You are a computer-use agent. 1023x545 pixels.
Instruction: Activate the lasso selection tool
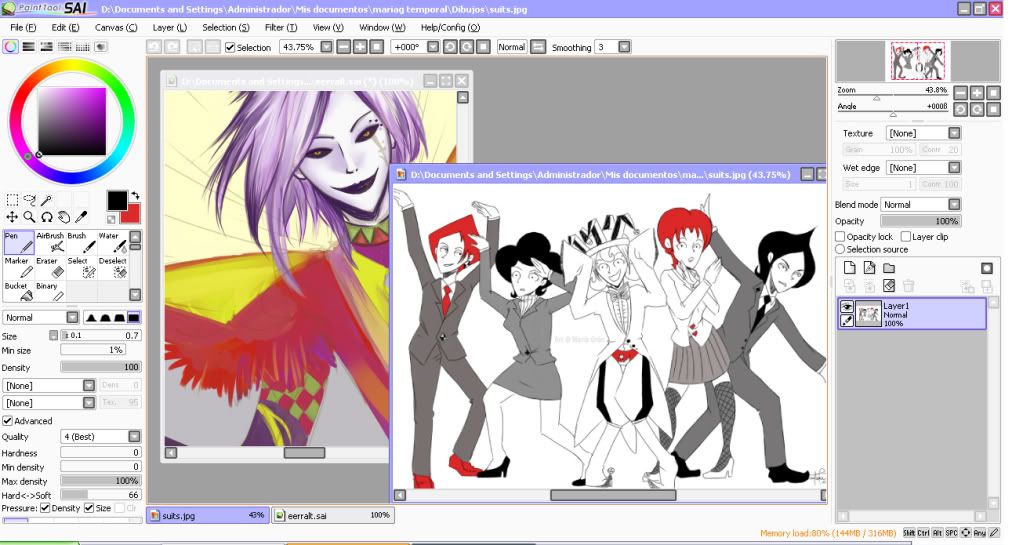(29, 200)
